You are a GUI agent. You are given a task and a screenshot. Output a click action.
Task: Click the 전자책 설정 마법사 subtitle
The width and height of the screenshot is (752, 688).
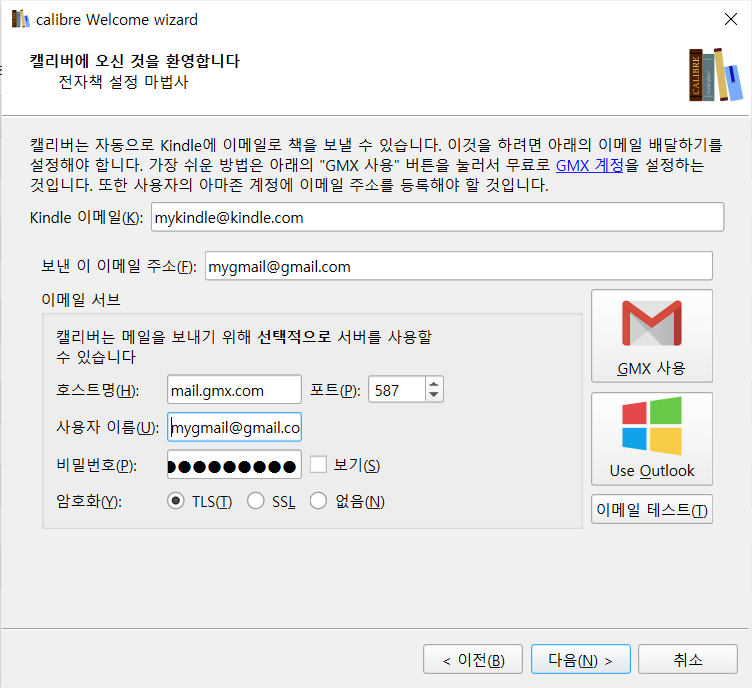tap(123, 82)
